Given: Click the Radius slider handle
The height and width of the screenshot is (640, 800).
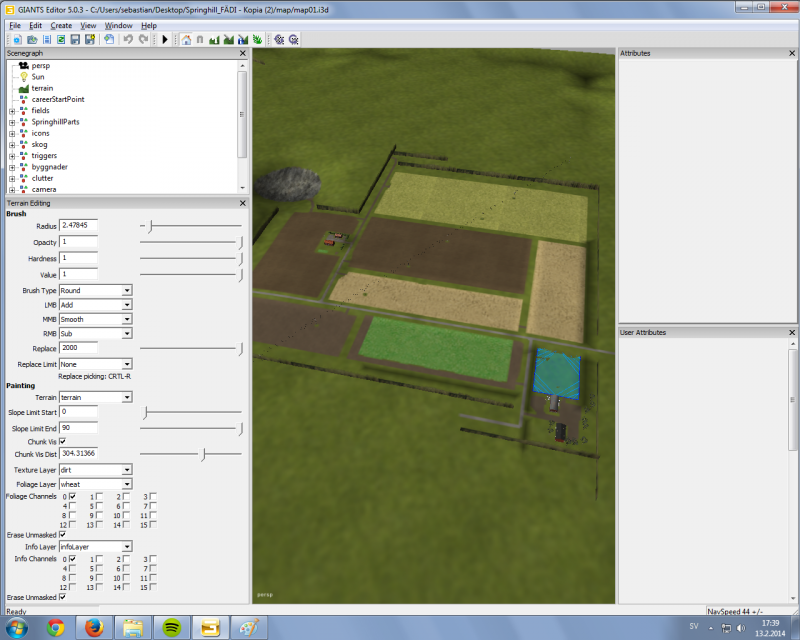Looking at the screenshot, I should pyautogui.click(x=151, y=226).
